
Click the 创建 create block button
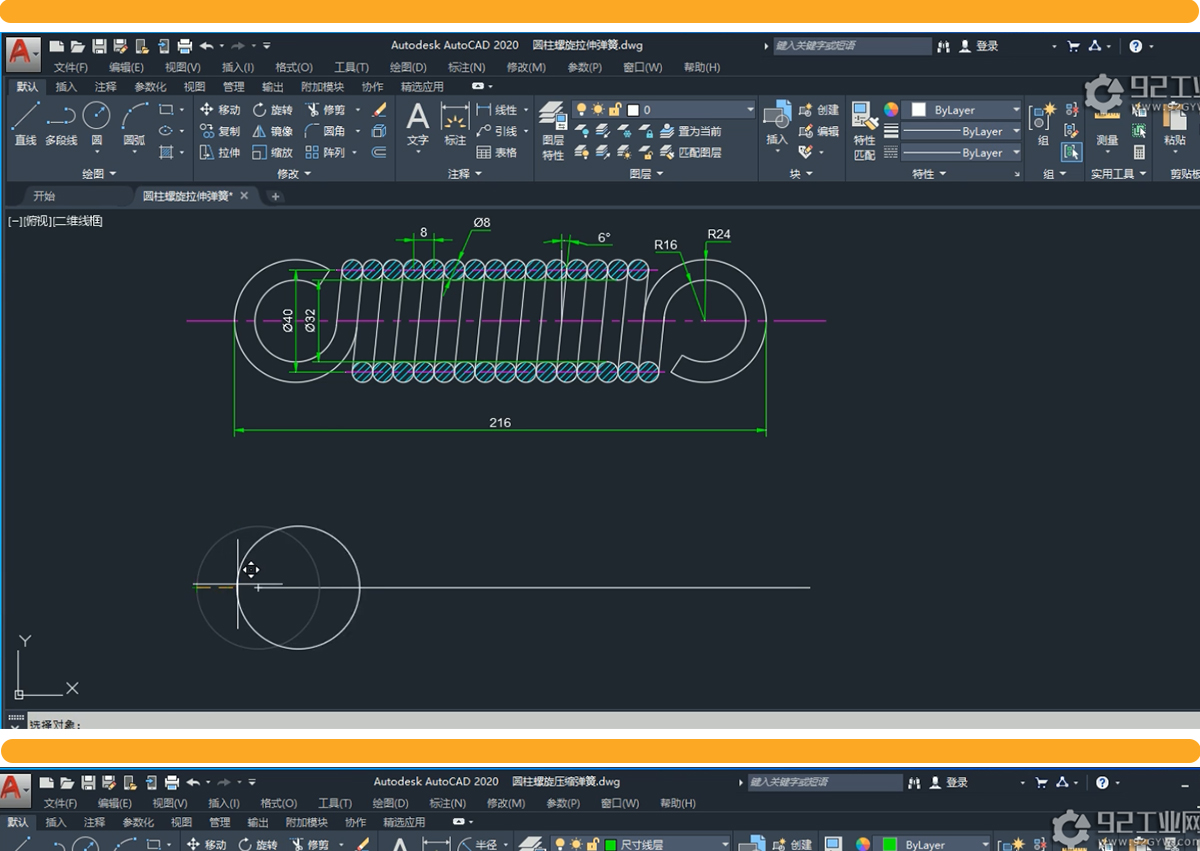[819, 110]
